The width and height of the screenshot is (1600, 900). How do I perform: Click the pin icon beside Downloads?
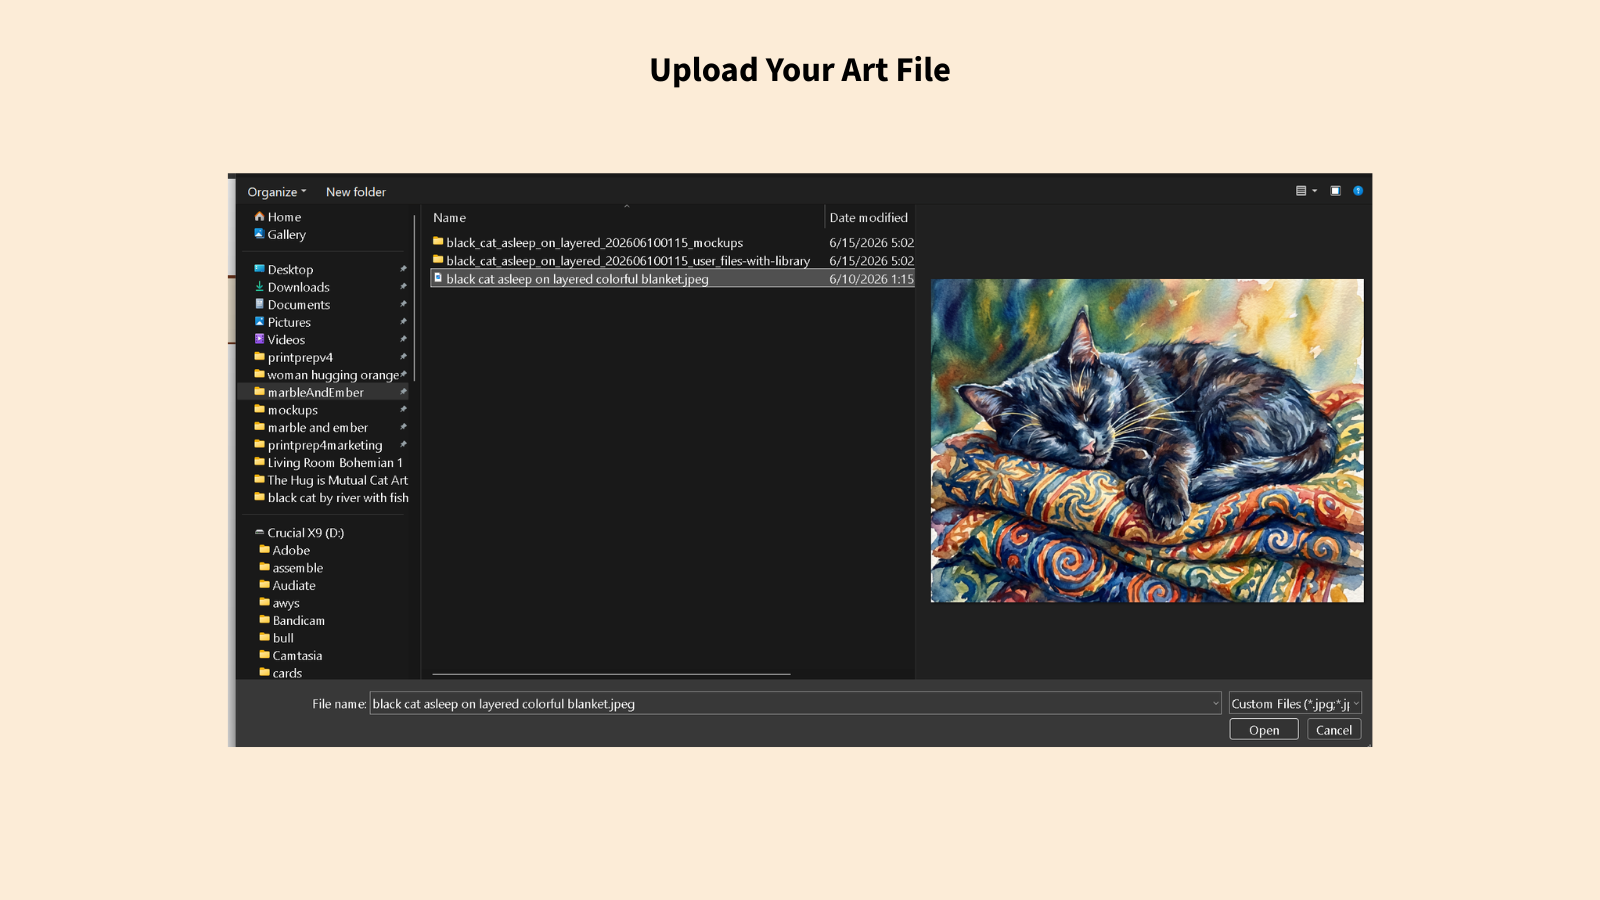(403, 287)
